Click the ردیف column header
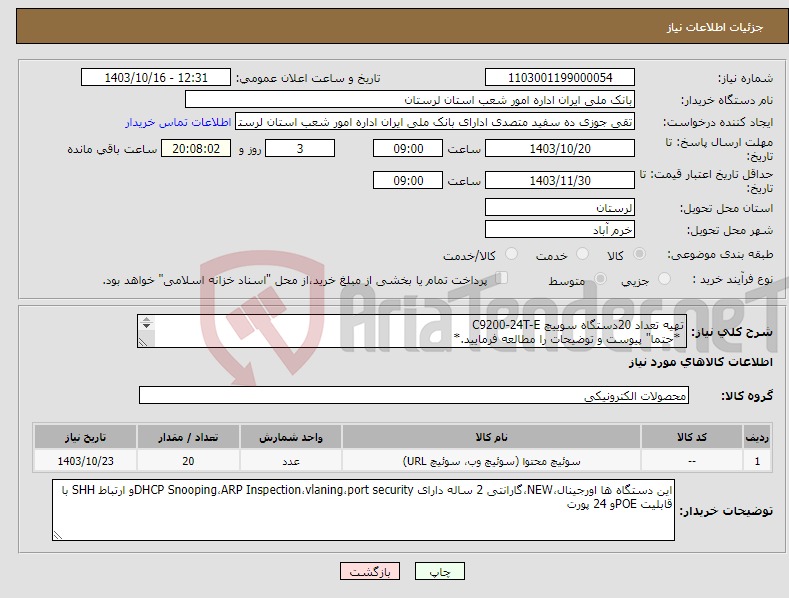 coord(757,437)
